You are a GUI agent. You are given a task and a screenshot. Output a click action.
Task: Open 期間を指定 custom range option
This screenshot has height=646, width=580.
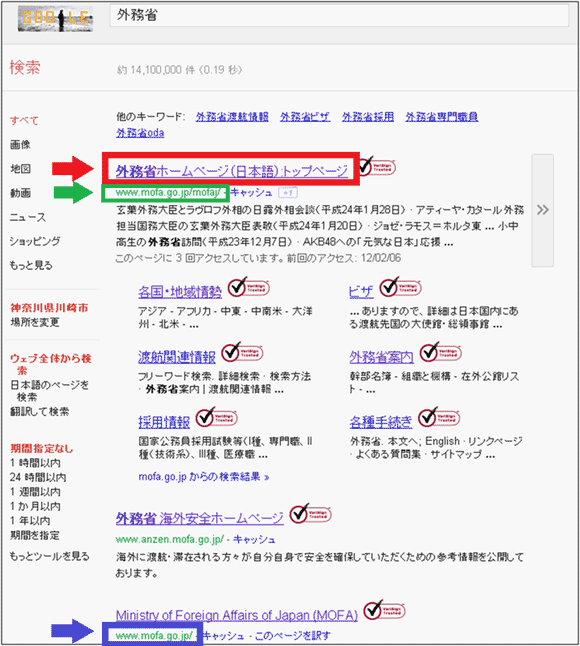pyautogui.click(x=35, y=535)
